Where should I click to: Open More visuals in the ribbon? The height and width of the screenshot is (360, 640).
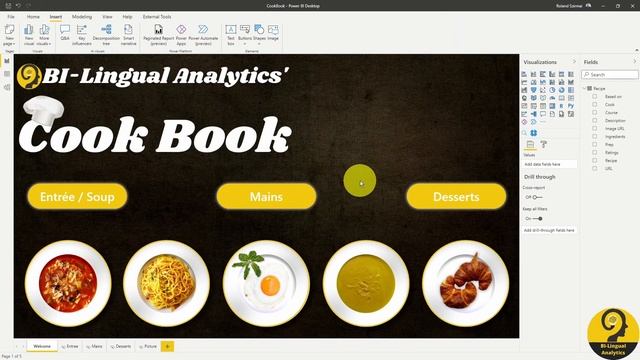[44, 35]
